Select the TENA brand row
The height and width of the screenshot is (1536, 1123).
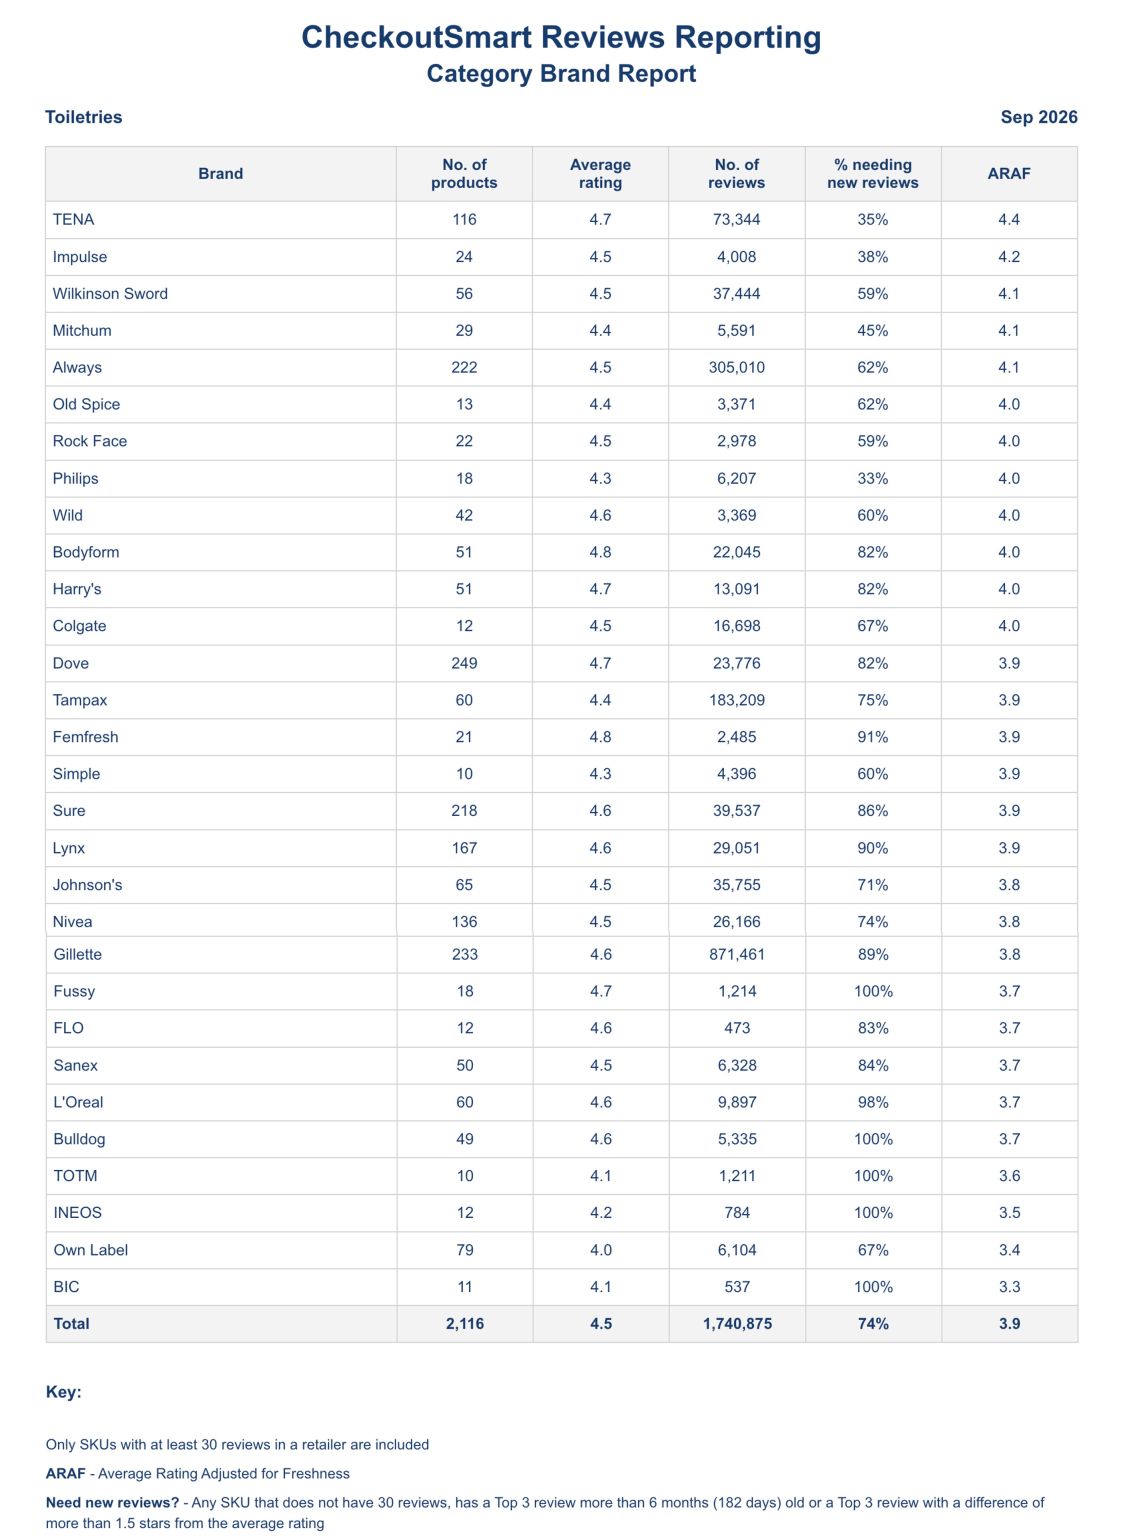(x=561, y=220)
